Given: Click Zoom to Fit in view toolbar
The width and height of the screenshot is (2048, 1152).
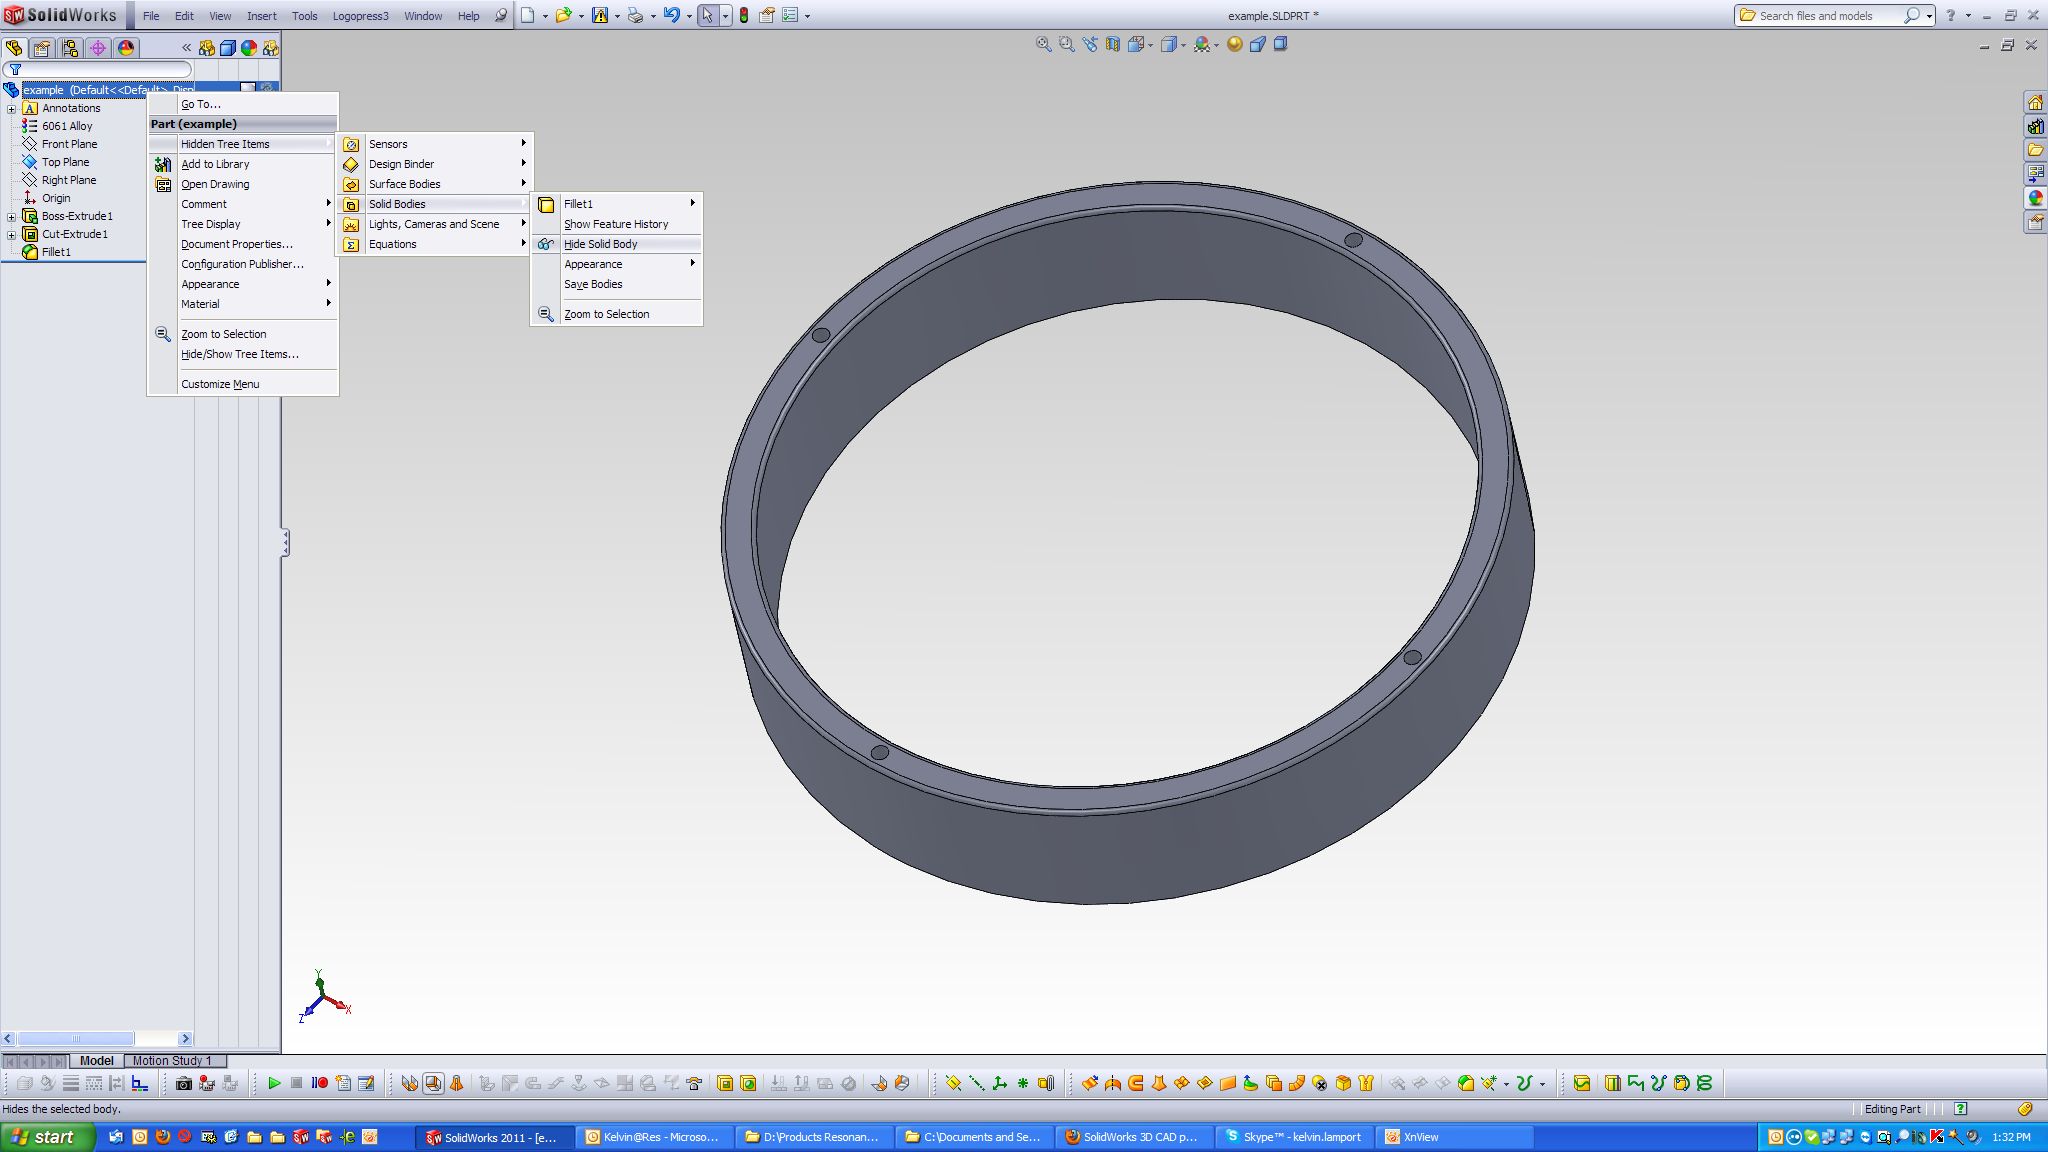Looking at the screenshot, I should [x=1044, y=44].
